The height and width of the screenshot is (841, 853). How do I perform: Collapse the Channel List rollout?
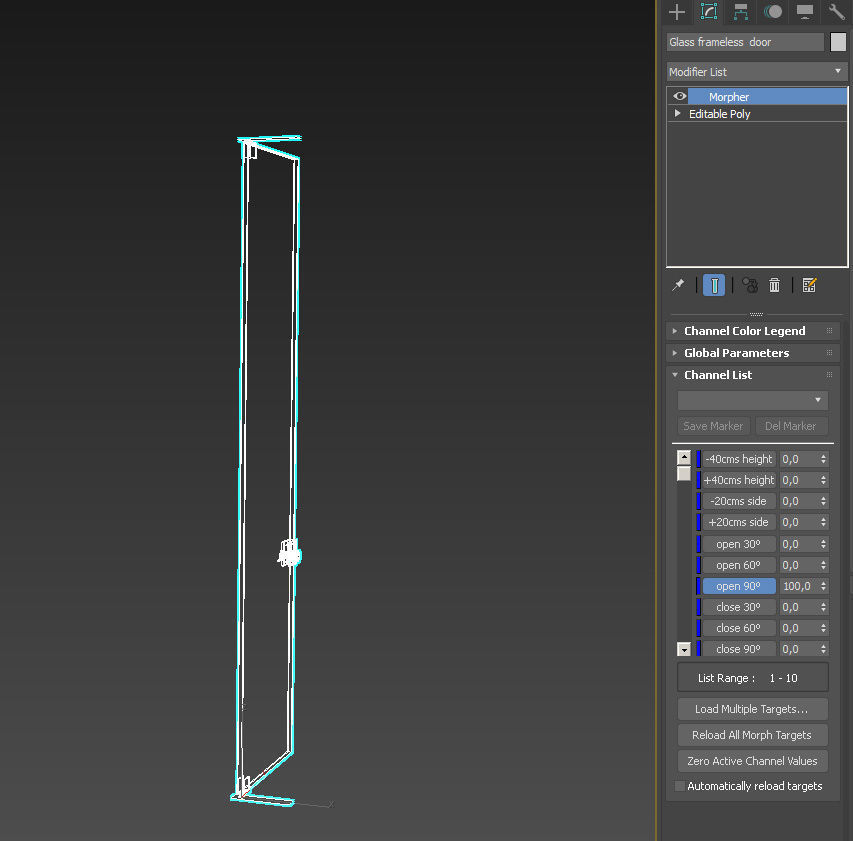[x=718, y=375]
